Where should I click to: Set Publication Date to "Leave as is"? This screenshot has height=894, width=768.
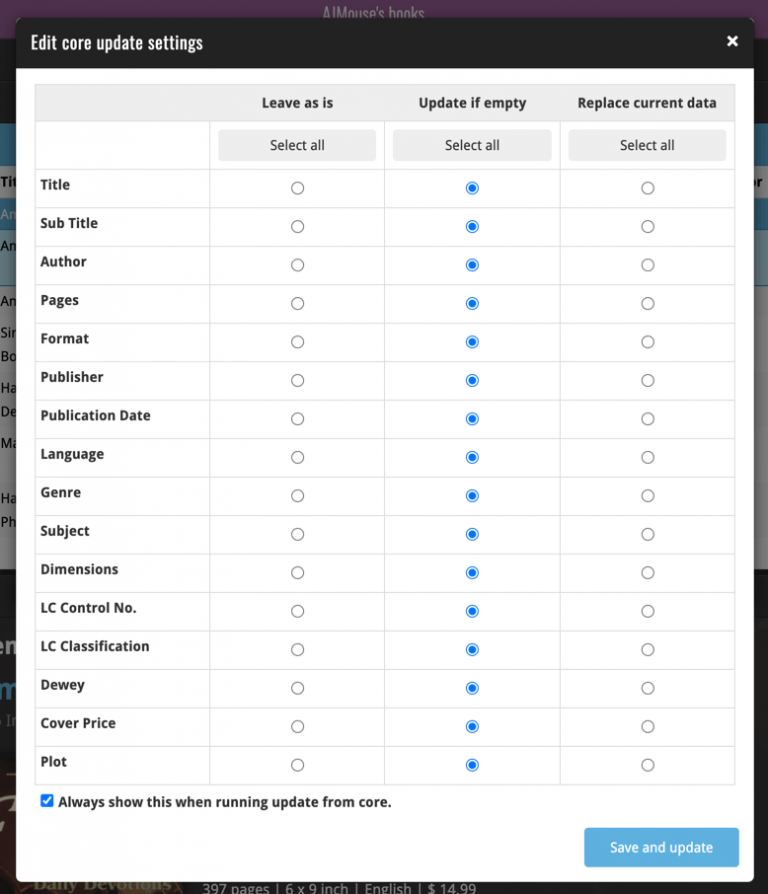pyautogui.click(x=297, y=418)
